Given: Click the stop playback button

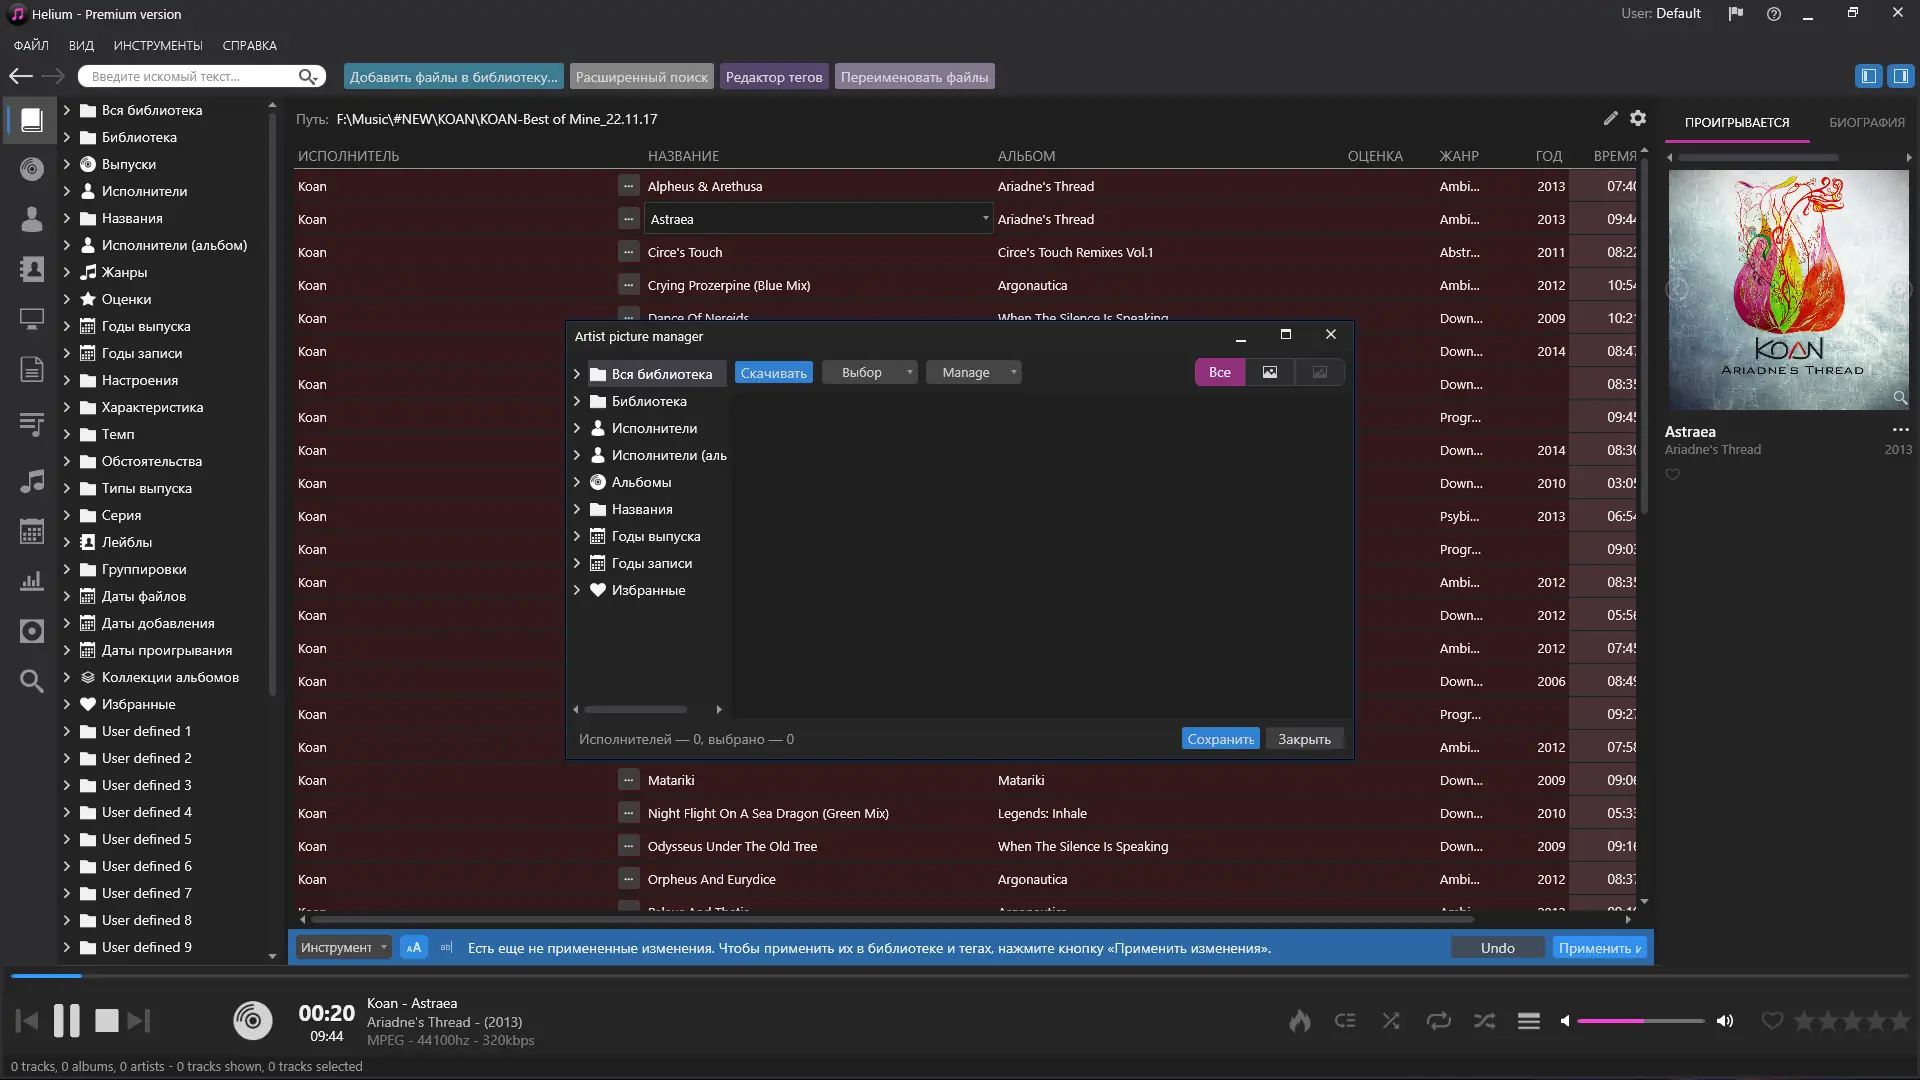Looking at the screenshot, I should click(106, 1020).
